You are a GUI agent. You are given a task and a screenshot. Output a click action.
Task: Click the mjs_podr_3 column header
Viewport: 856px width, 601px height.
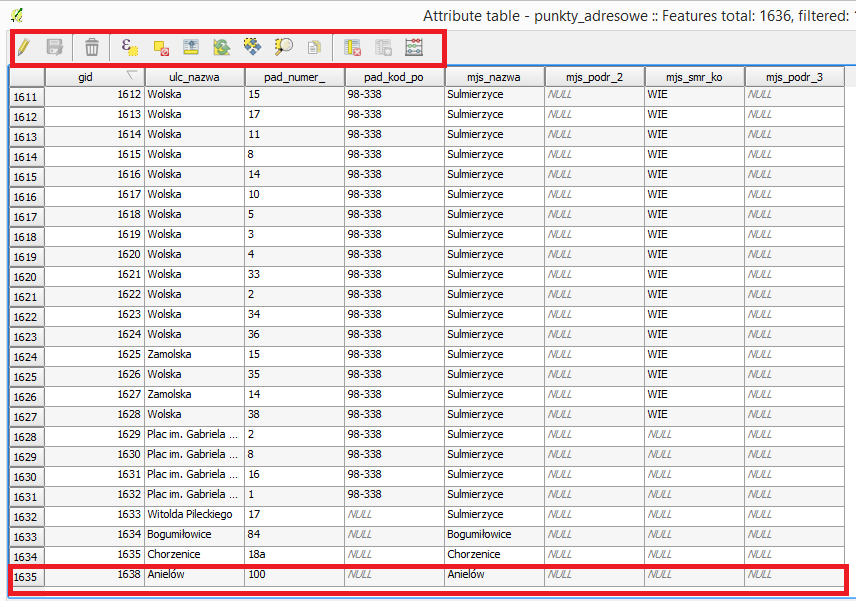point(794,77)
